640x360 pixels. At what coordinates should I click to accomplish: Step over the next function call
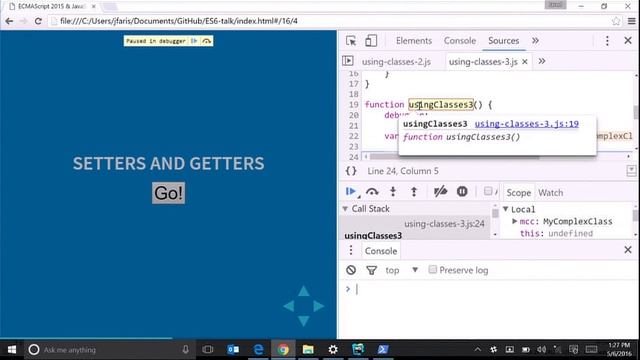pos(372,191)
